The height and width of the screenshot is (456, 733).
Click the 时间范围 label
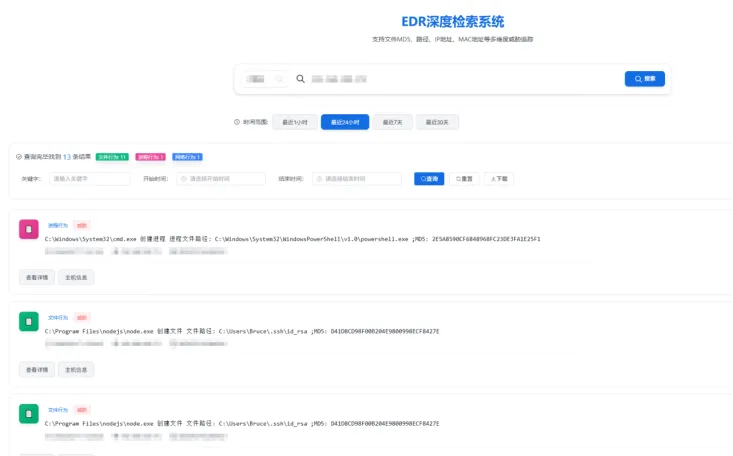(255, 122)
